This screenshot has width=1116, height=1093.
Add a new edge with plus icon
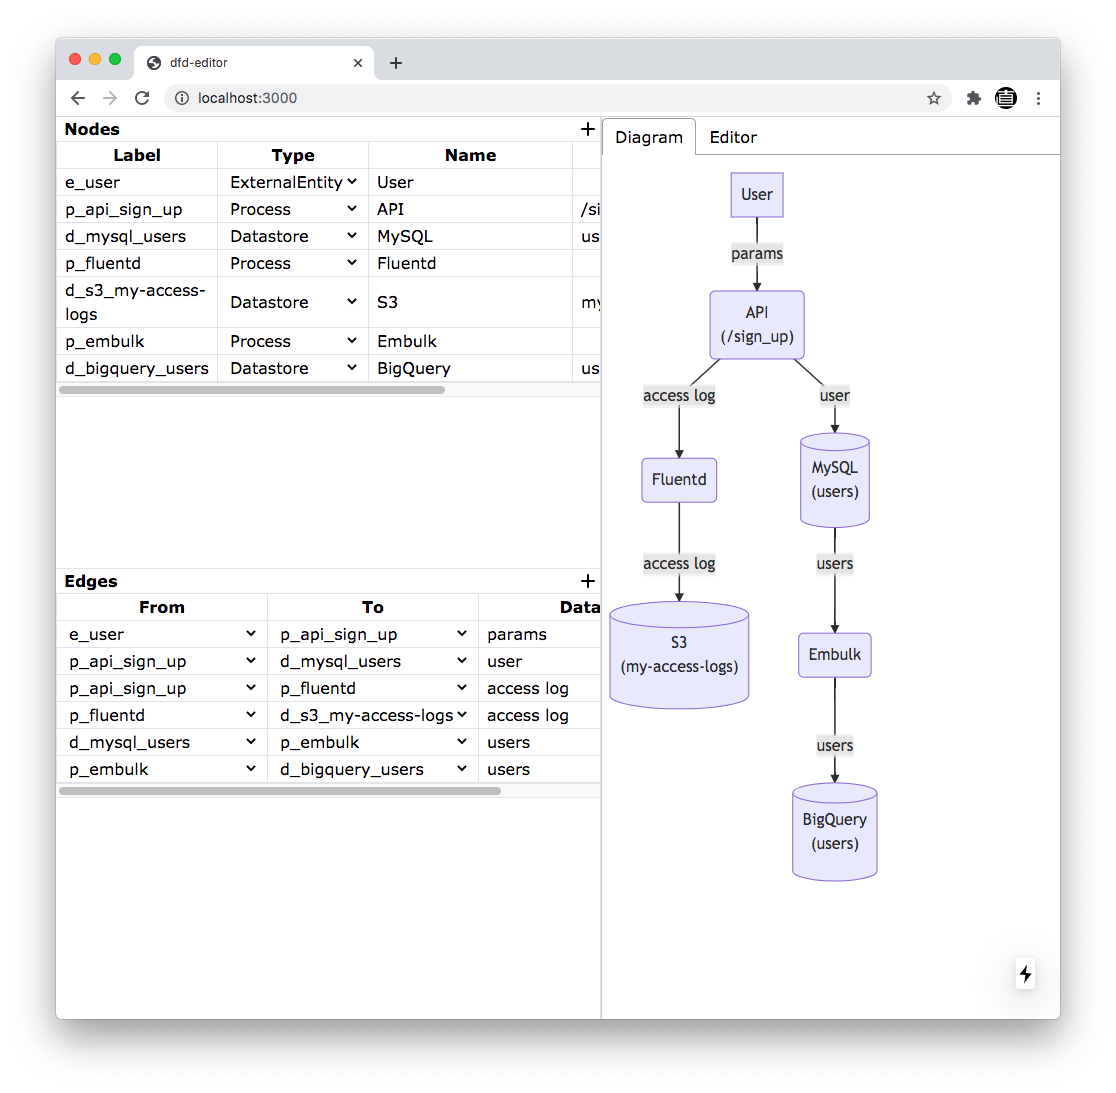(588, 581)
